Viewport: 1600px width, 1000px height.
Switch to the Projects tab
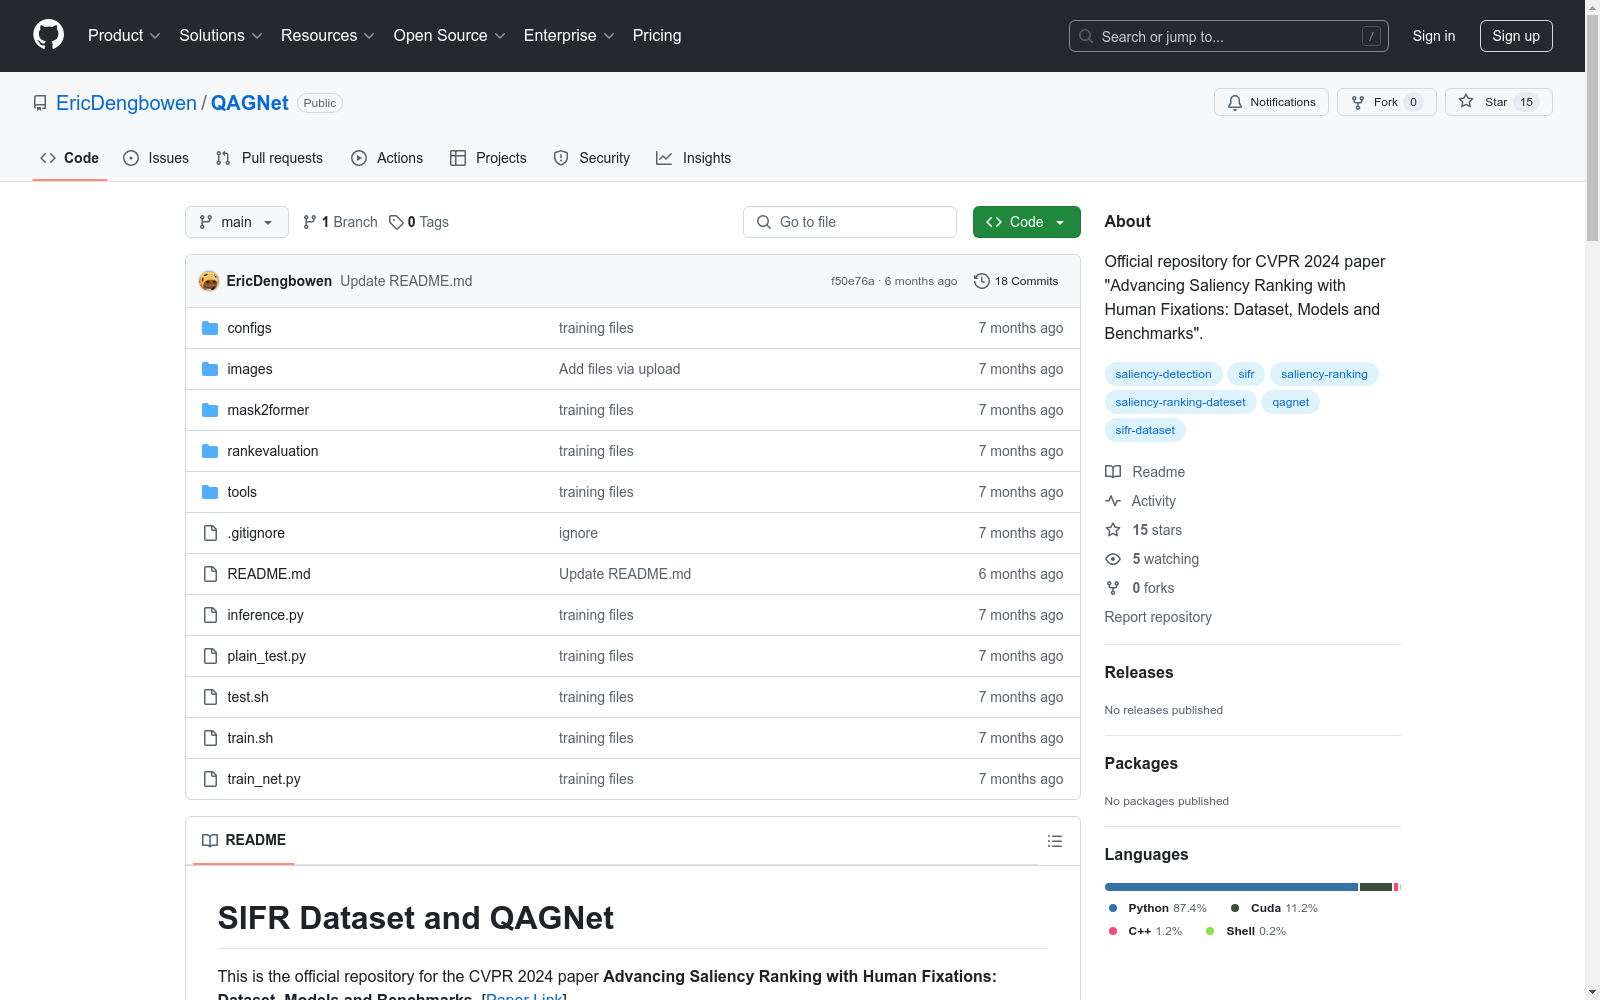click(x=488, y=158)
